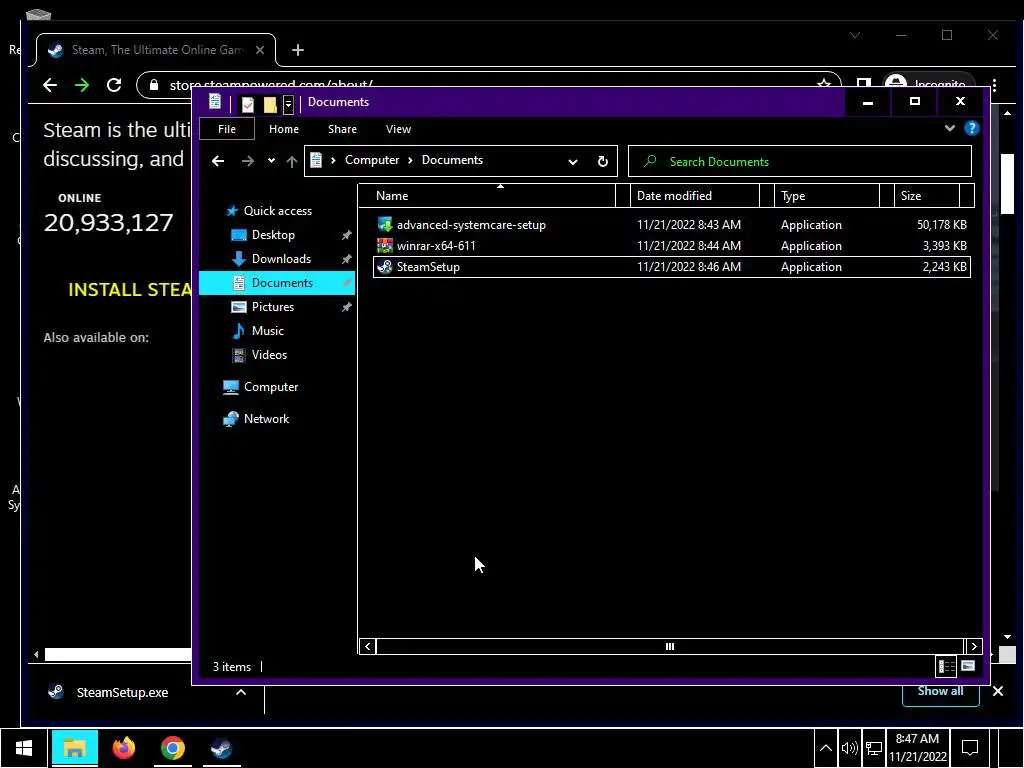The height and width of the screenshot is (768, 1024).
Task: Switch to large icons view layout
Action: [968, 666]
